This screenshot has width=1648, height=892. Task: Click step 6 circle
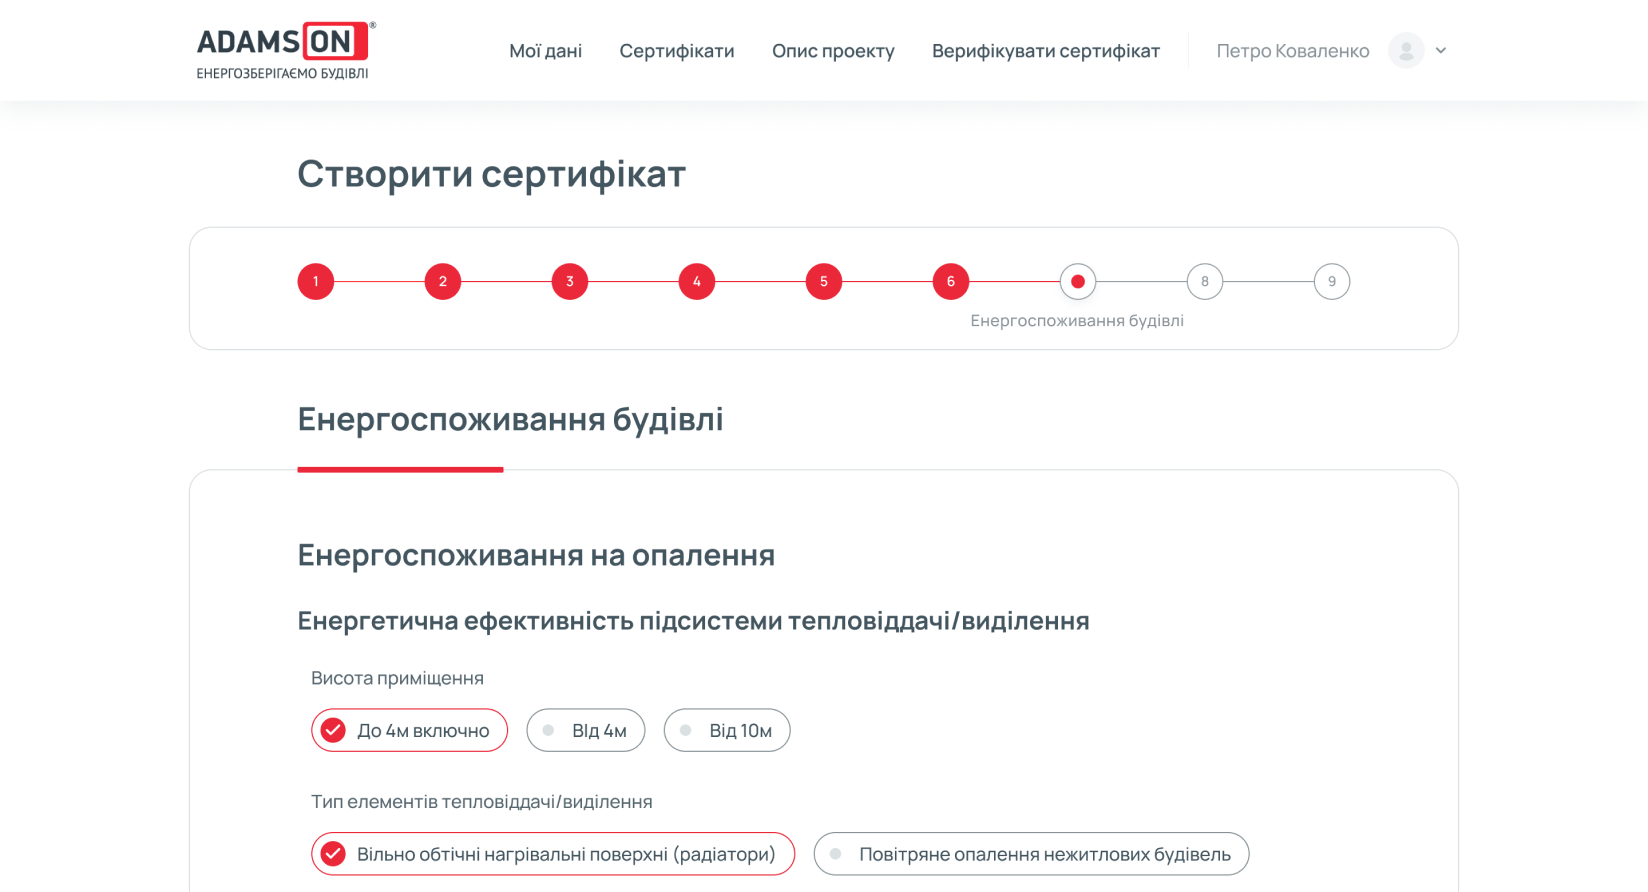click(x=951, y=282)
